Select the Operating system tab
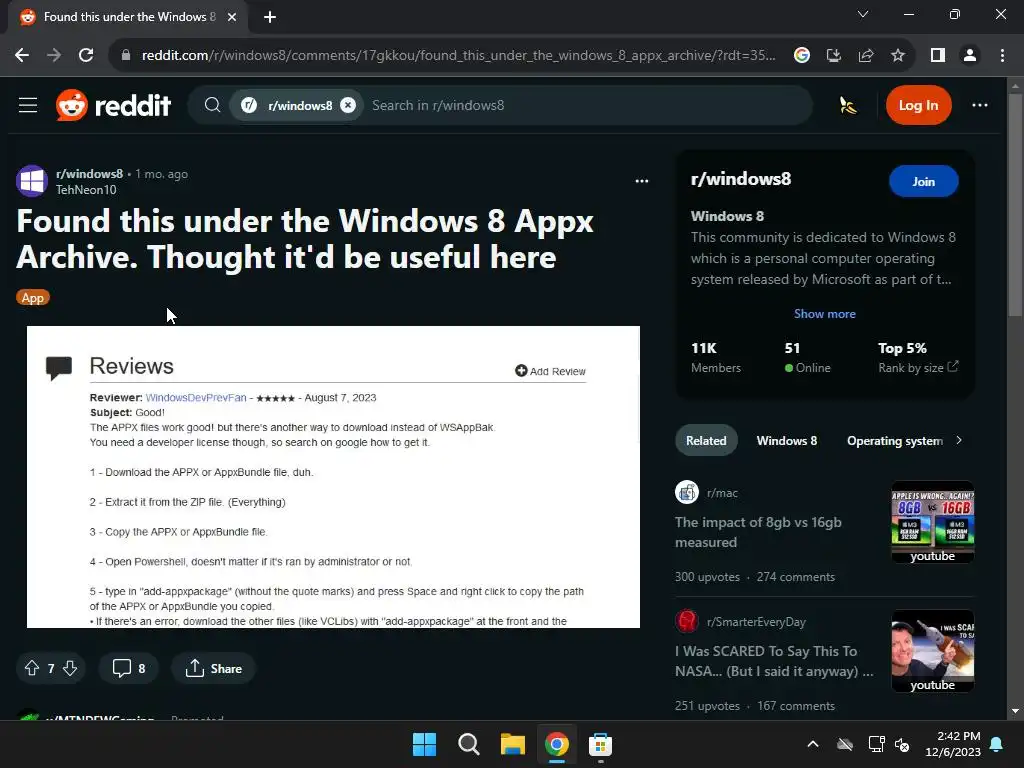Screen dimensions: 1024x768 pyautogui.click(x=895, y=440)
